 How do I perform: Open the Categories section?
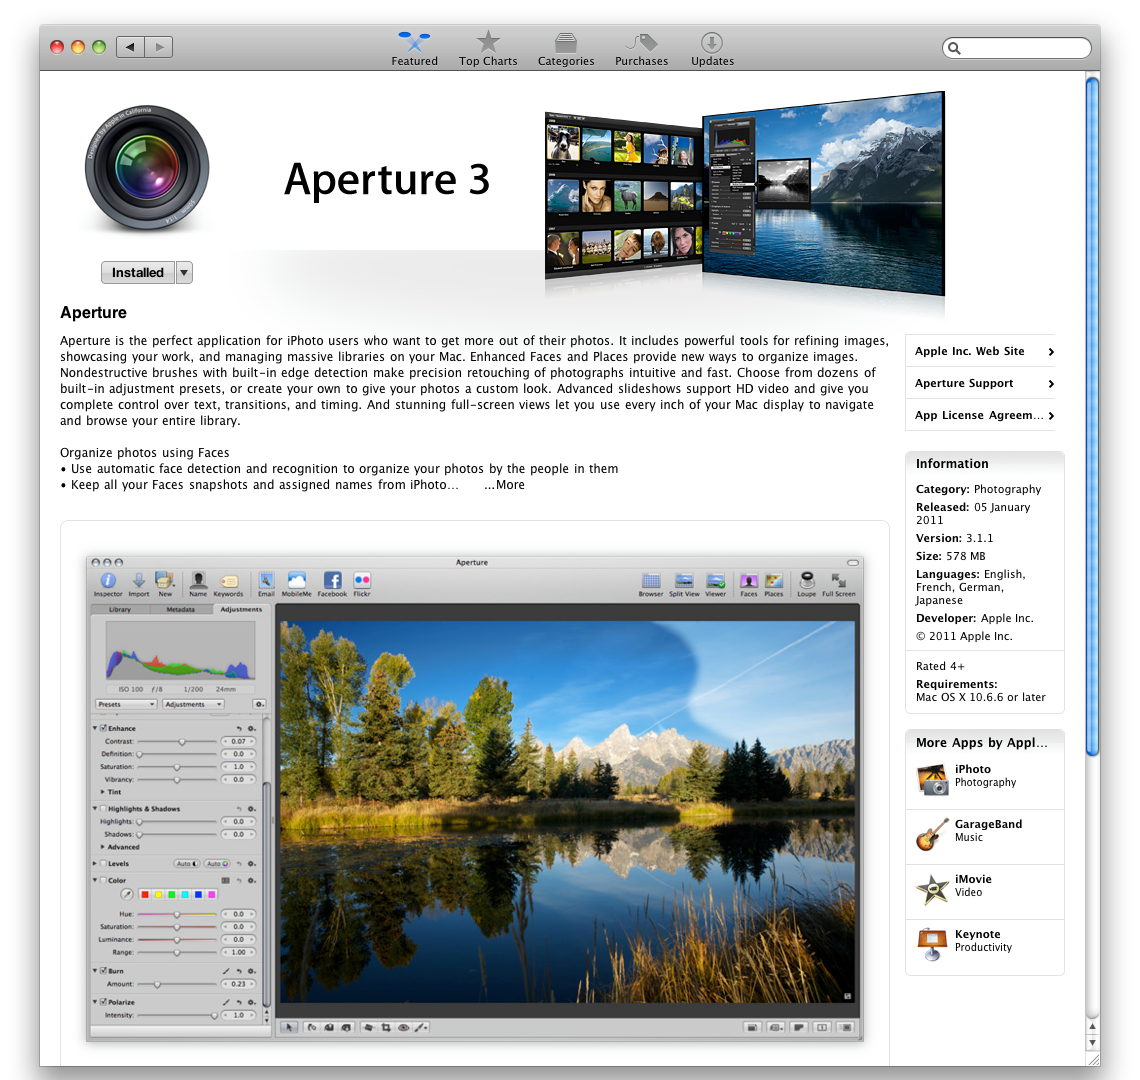(x=566, y=49)
